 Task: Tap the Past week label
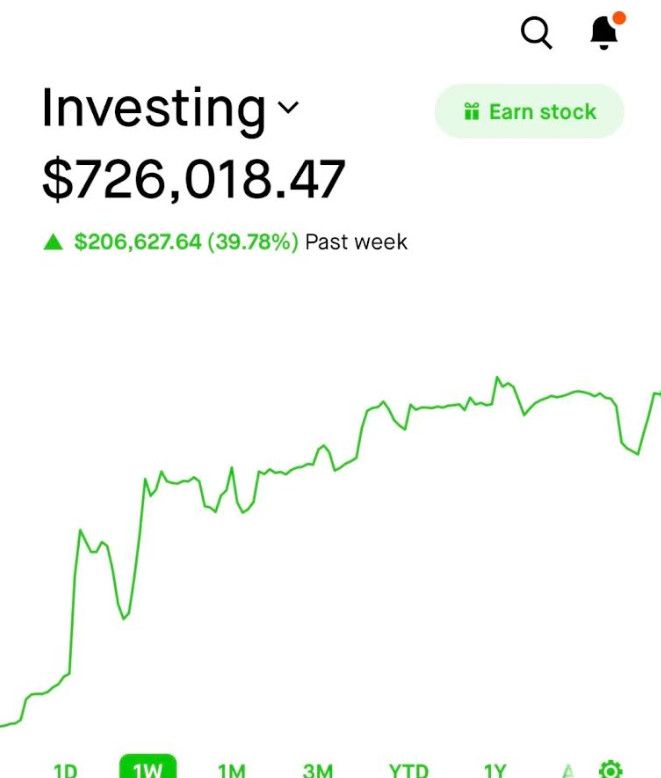(x=356, y=242)
